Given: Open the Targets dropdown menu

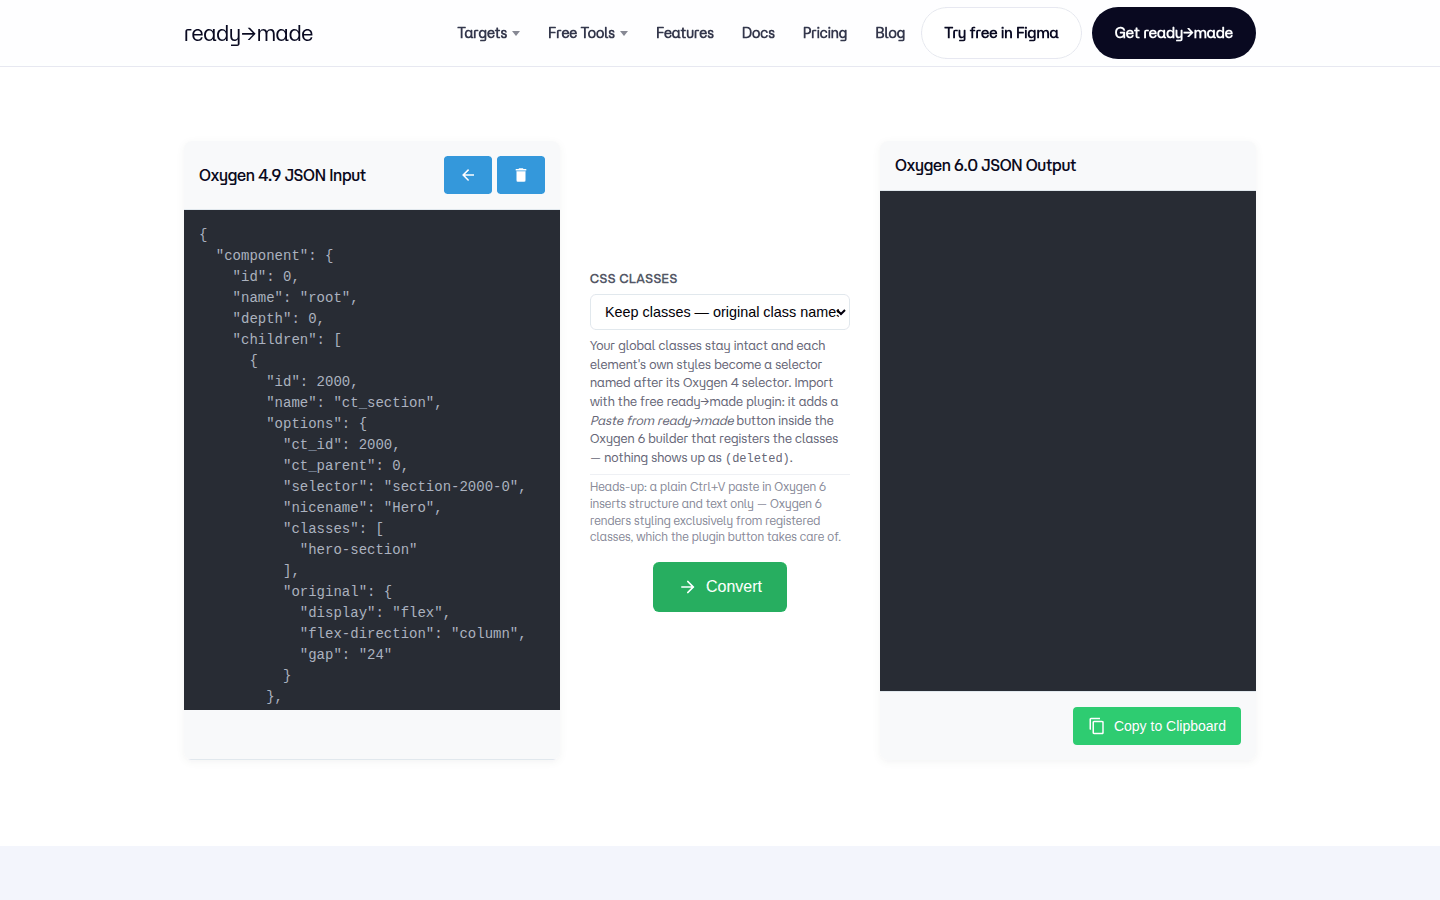Looking at the screenshot, I should (488, 33).
